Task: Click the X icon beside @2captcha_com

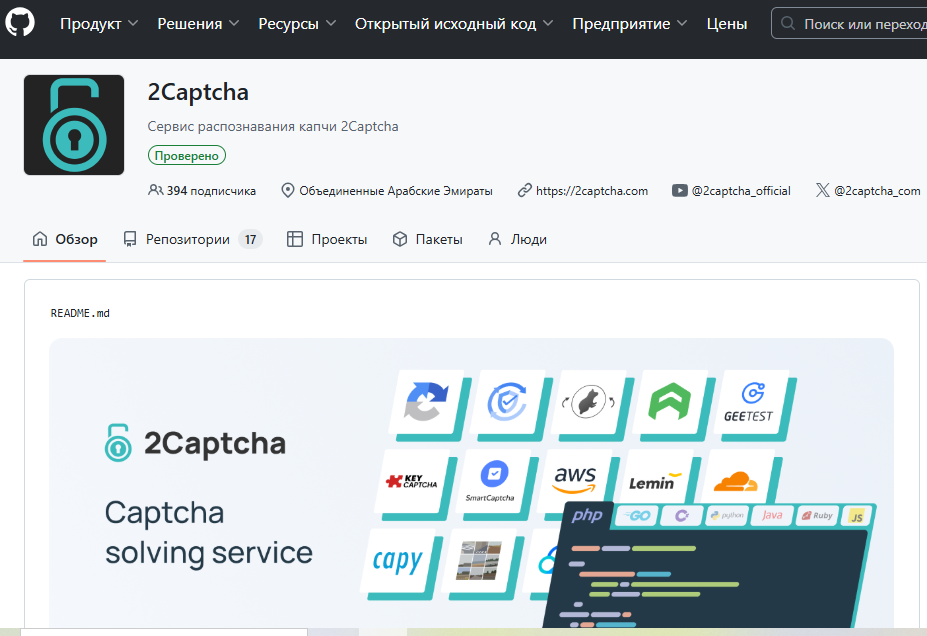Action: coord(822,190)
